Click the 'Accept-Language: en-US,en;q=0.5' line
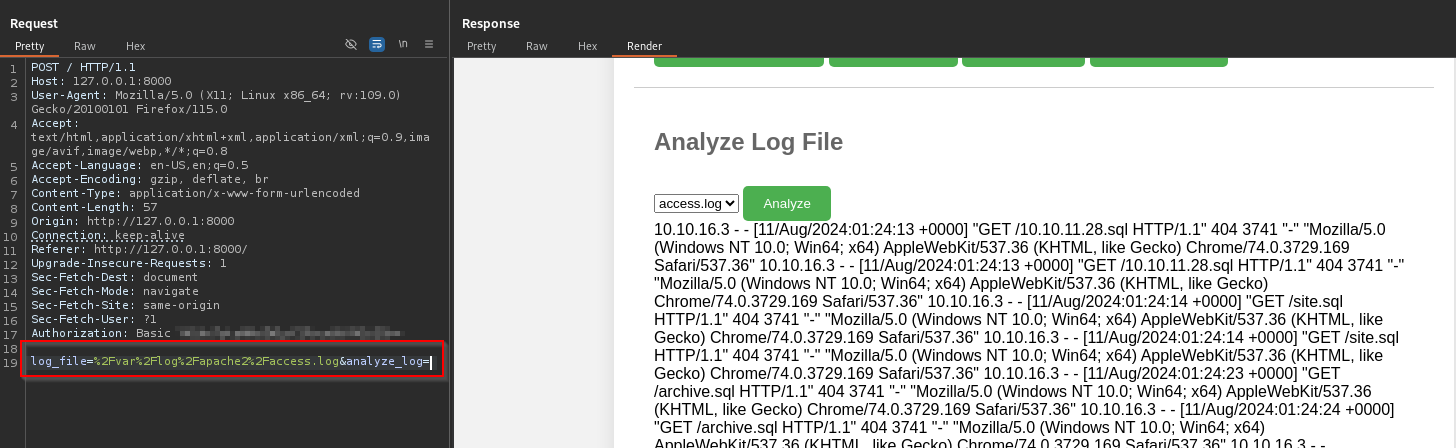The image size is (1456, 448). click(x=140, y=165)
